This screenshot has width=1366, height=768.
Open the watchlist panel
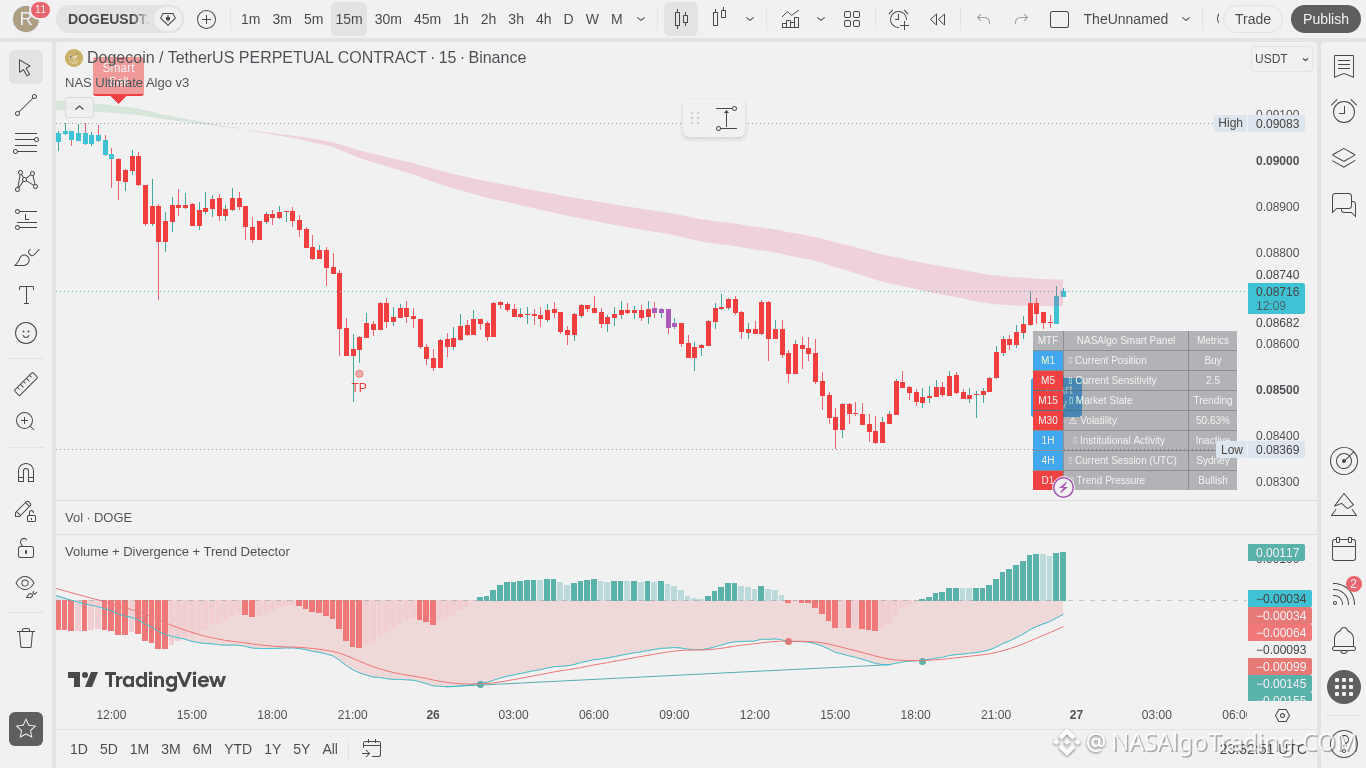pyautogui.click(x=1343, y=67)
